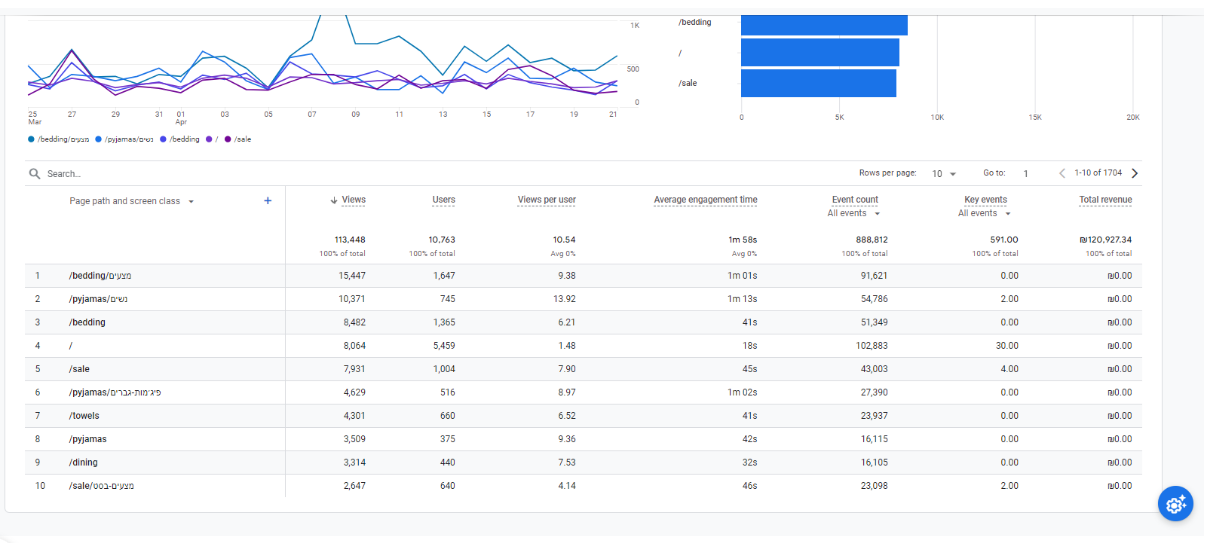This screenshot has width=1220, height=543.
Task: Select row 9 path /dining
Action: (x=83, y=462)
